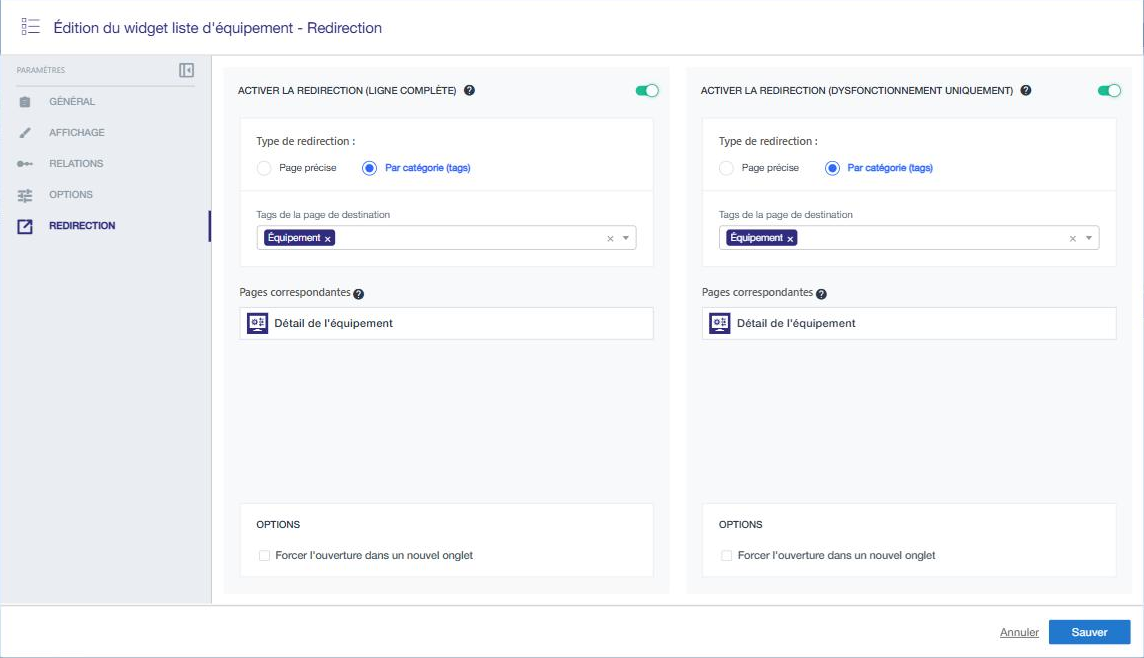Select Page précise in right panel
This screenshot has width=1144, height=658.
click(x=726, y=168)
